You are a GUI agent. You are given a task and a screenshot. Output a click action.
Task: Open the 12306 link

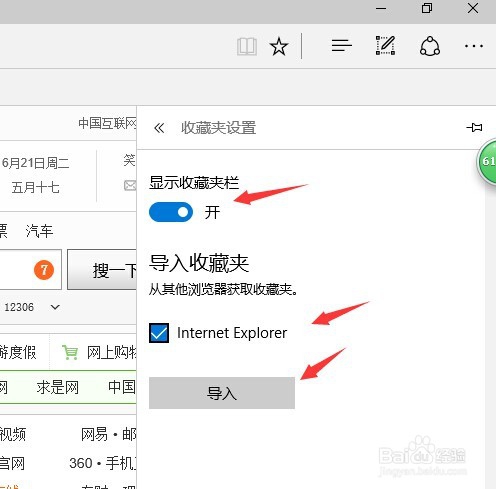(19, 307)
